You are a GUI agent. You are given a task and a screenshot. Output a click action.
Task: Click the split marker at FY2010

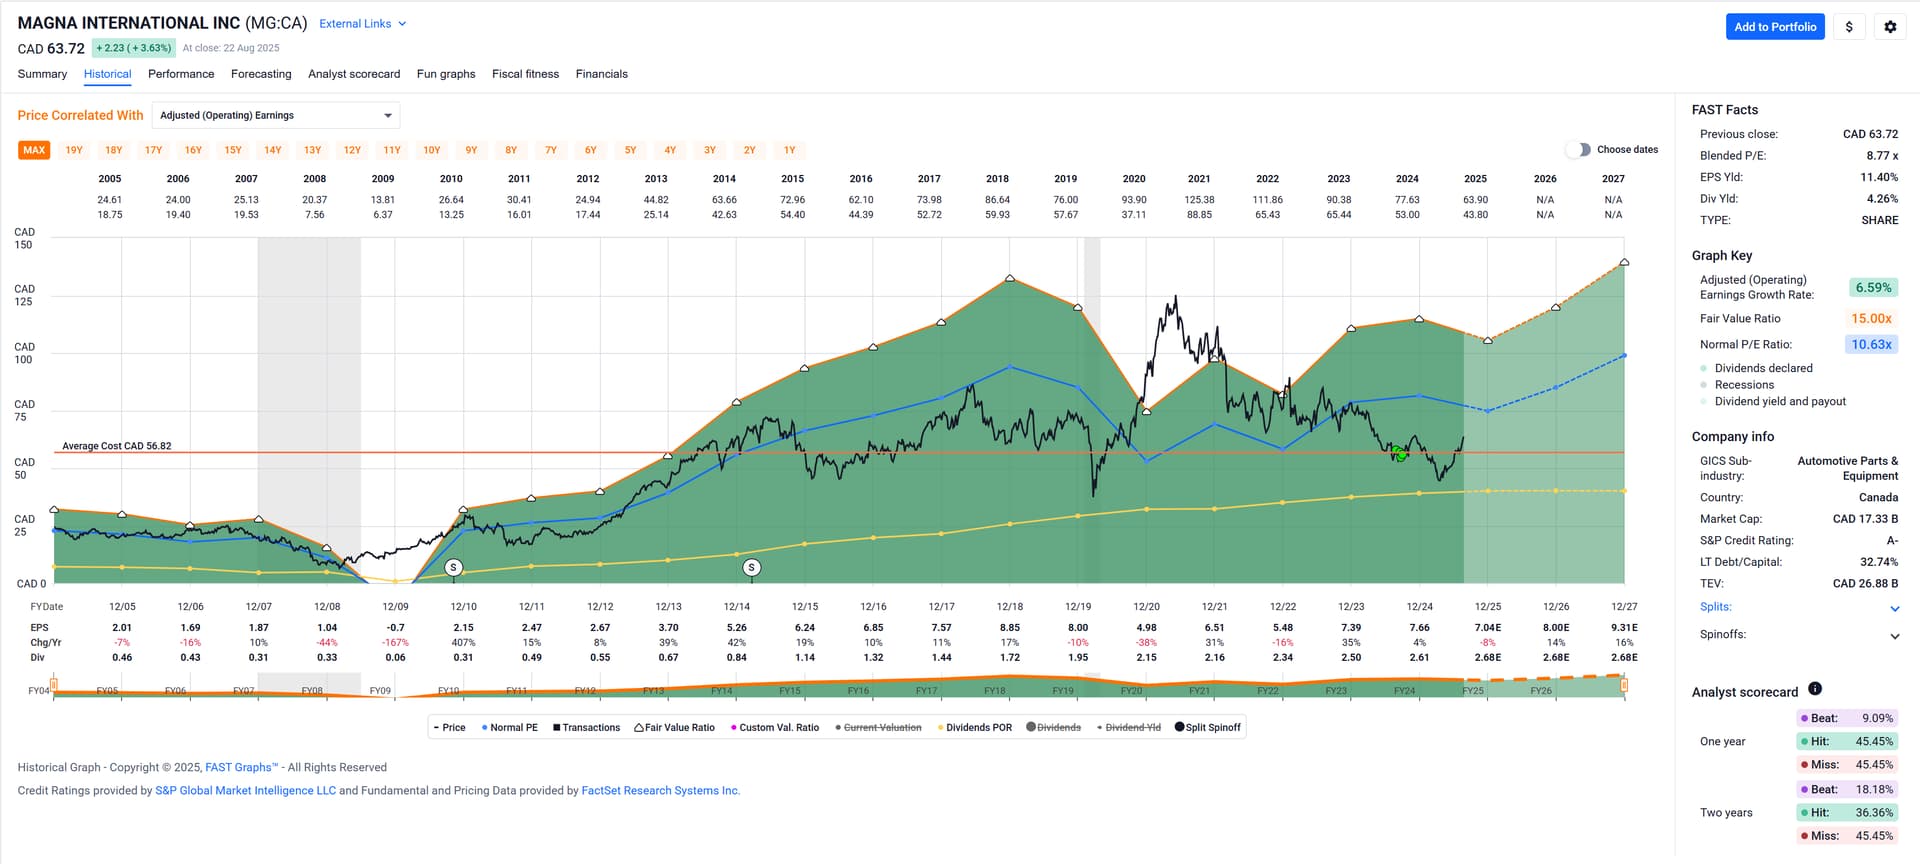click(x=454, y=568)
